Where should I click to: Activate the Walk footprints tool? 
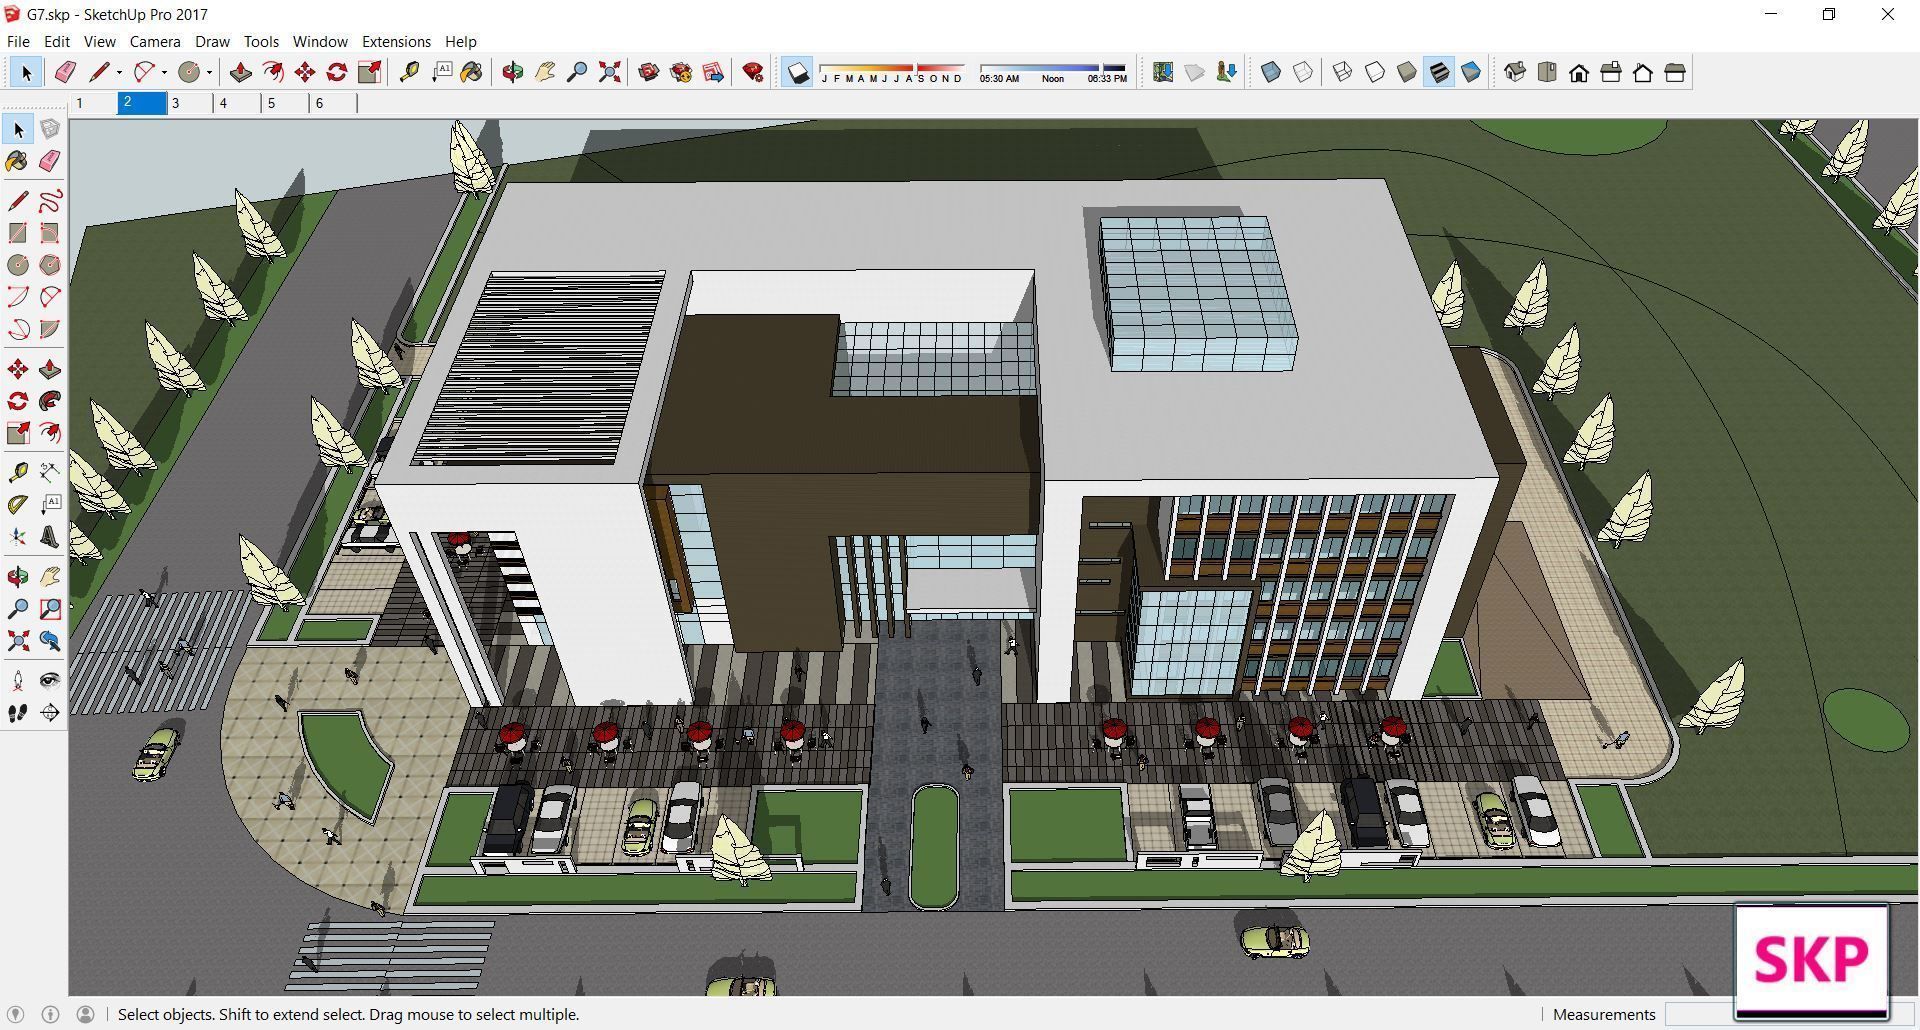18,713
